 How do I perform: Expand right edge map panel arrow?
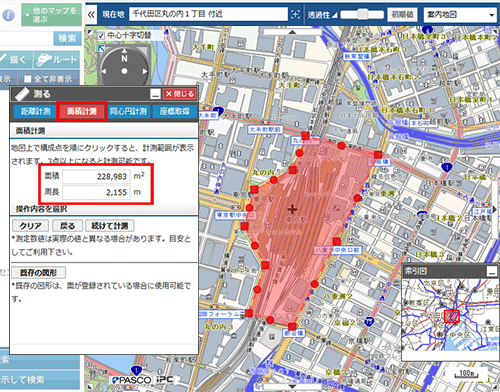click(495, 209)
